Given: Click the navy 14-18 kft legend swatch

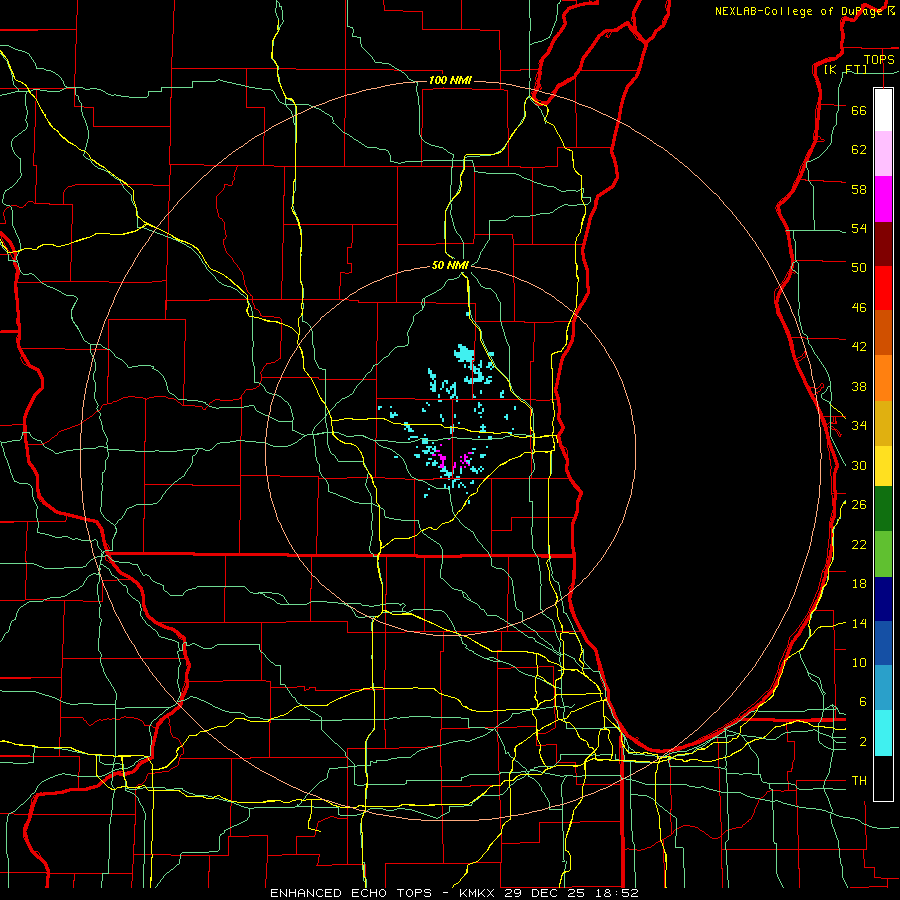Looking at the screenshot, I should [883, 599].
